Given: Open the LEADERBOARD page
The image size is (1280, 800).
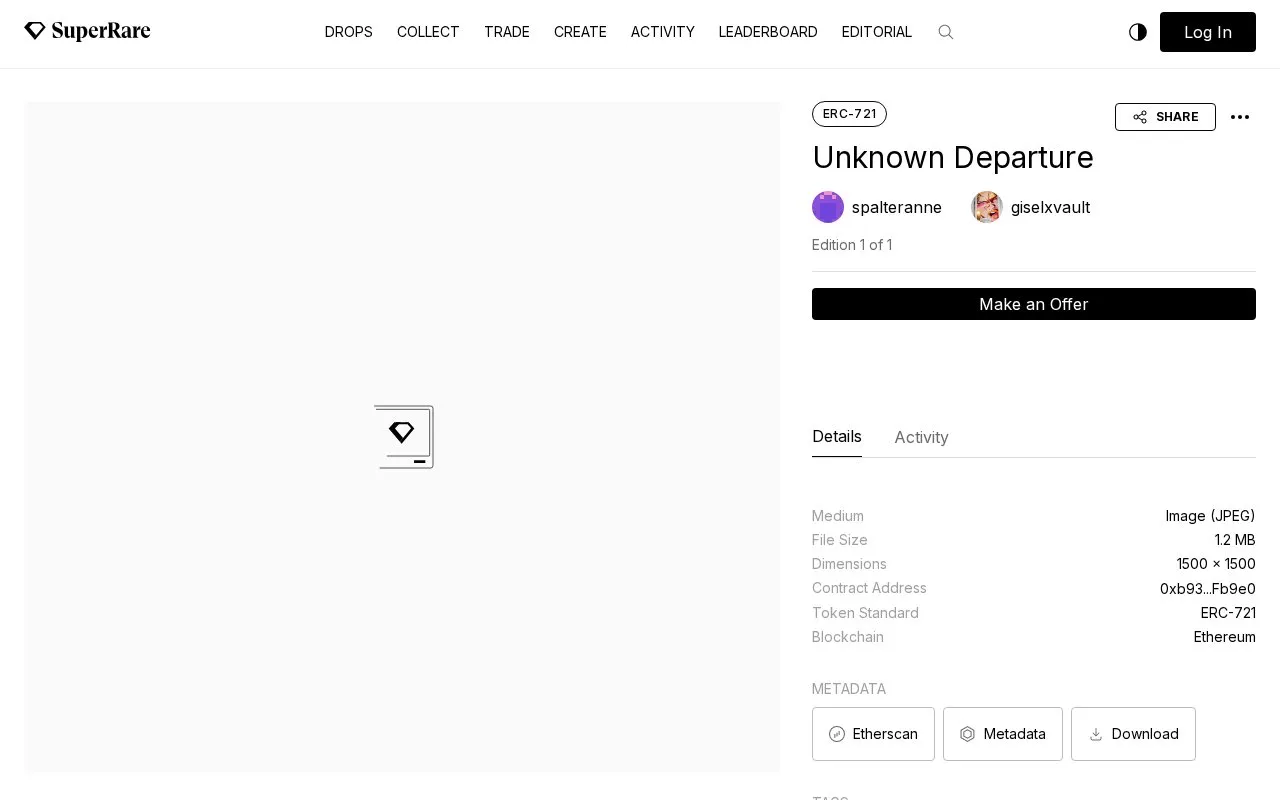Looking at the screenshot, I should pos(768,32).
